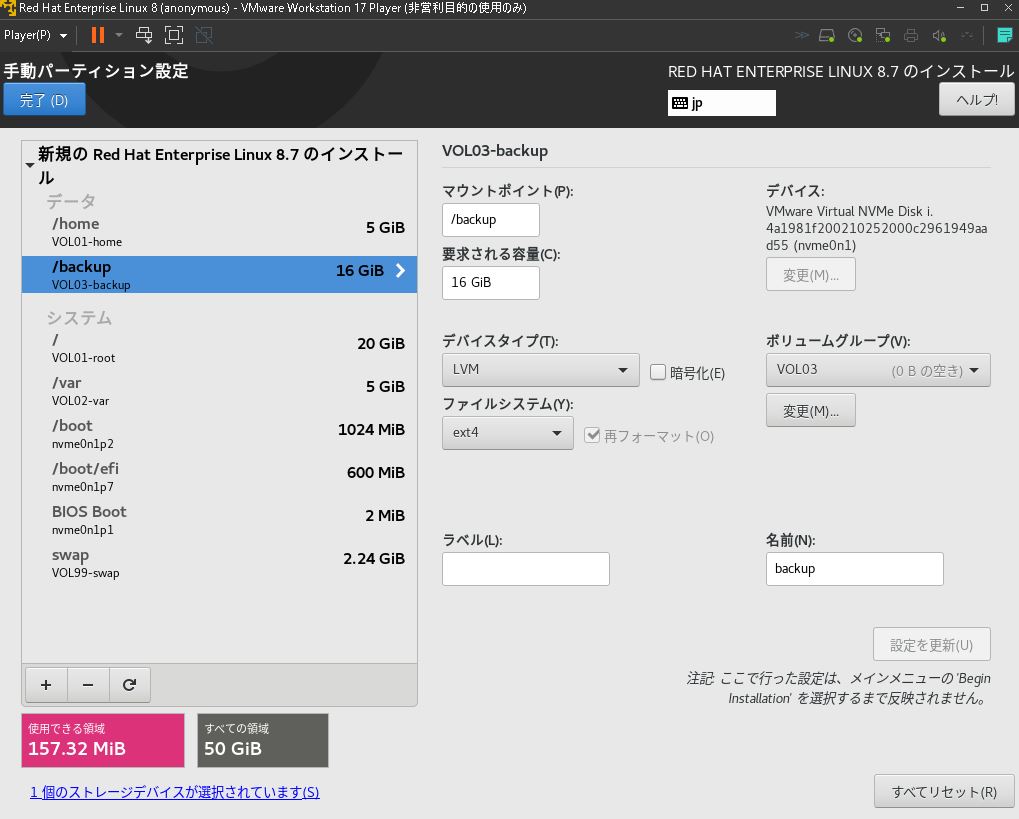Click the 要求される容量 field showing 16 GiB

tap(491, 283)
